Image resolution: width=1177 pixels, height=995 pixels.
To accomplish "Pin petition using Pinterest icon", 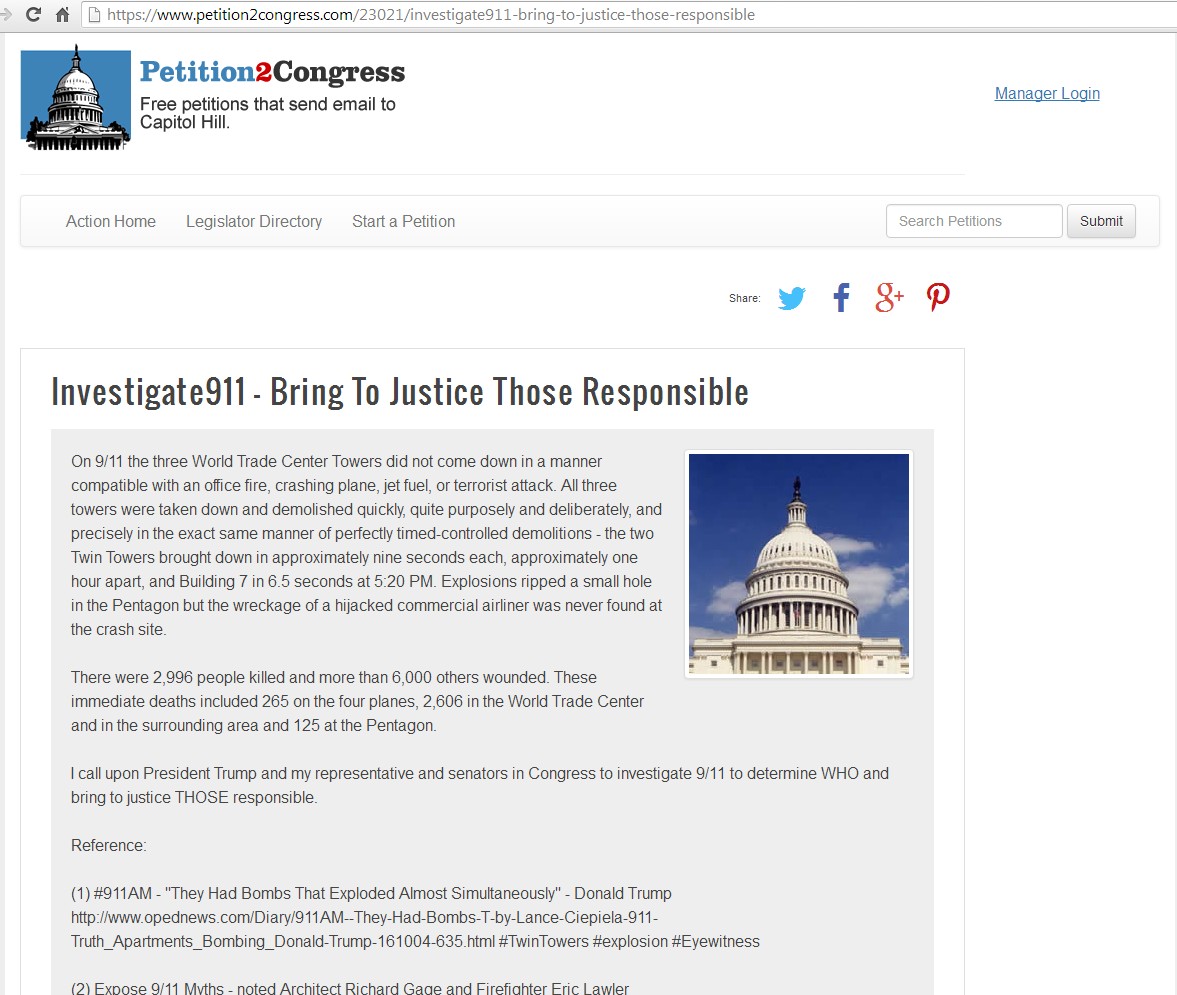I will [938, 297].
